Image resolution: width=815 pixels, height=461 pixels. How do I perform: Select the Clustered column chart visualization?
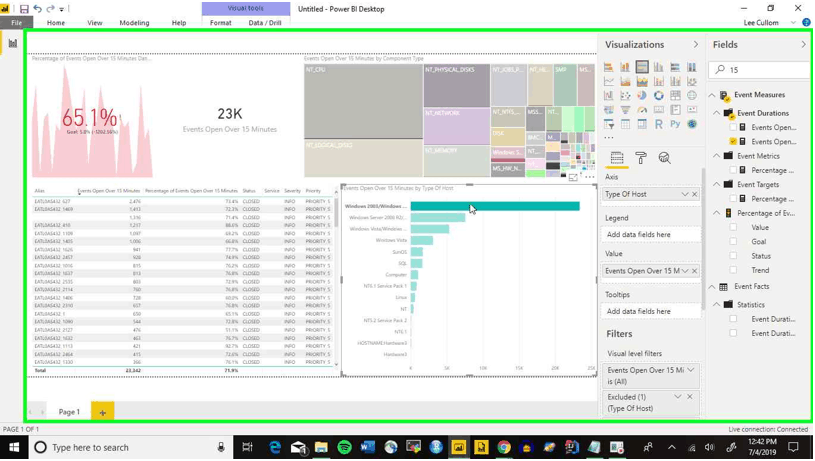click(659, 67)
